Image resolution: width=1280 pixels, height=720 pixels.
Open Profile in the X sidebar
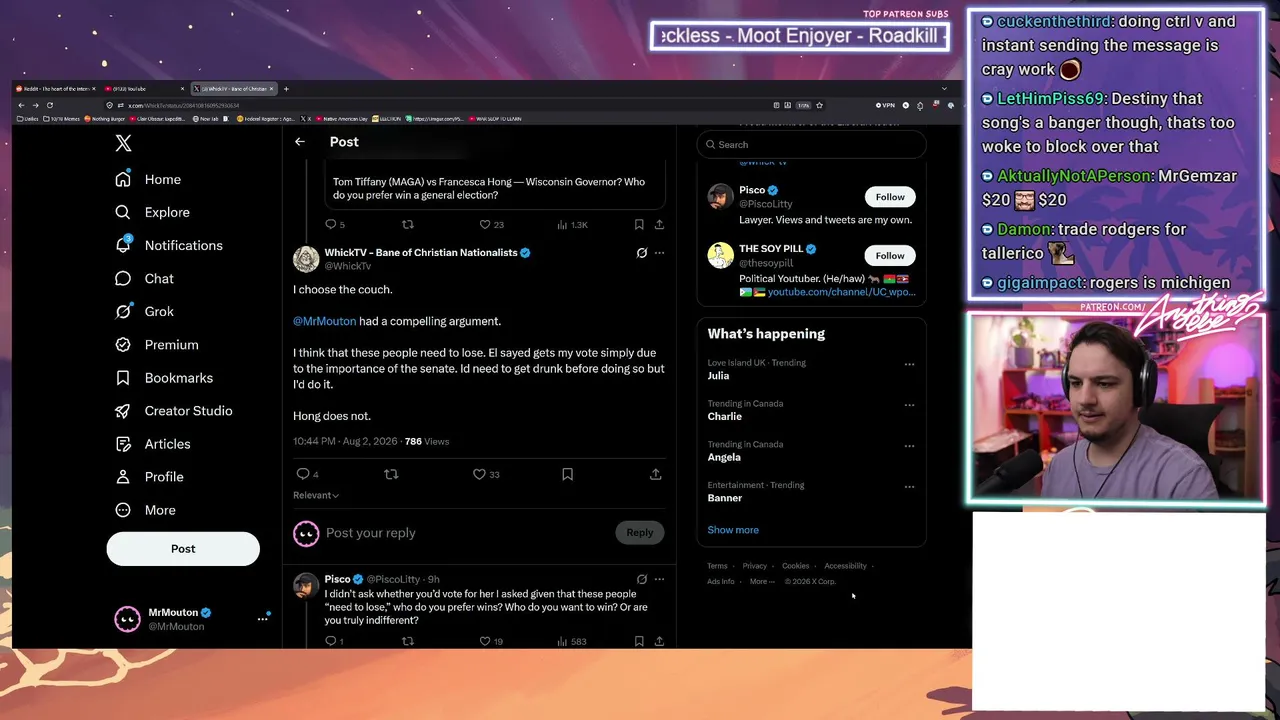pos(150,477)
